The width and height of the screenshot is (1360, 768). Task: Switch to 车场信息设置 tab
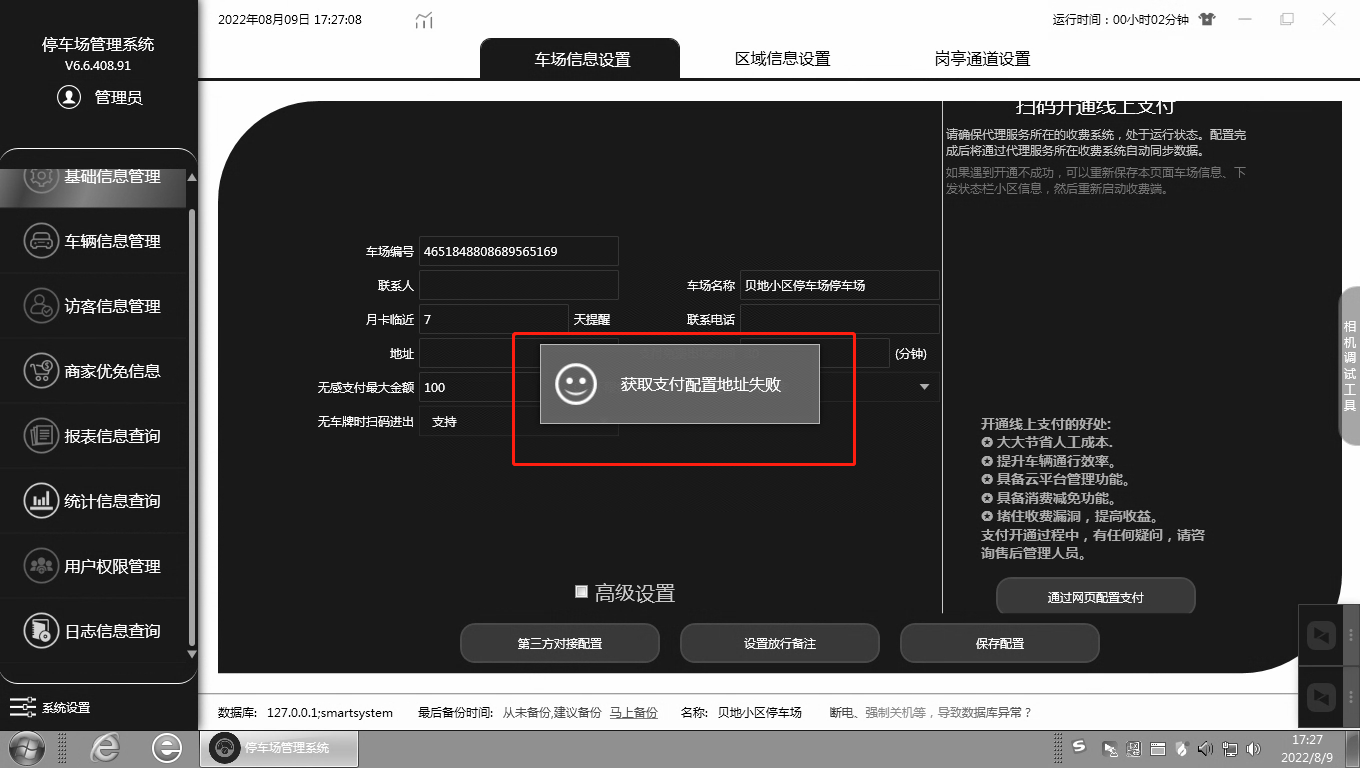point(581,59)
